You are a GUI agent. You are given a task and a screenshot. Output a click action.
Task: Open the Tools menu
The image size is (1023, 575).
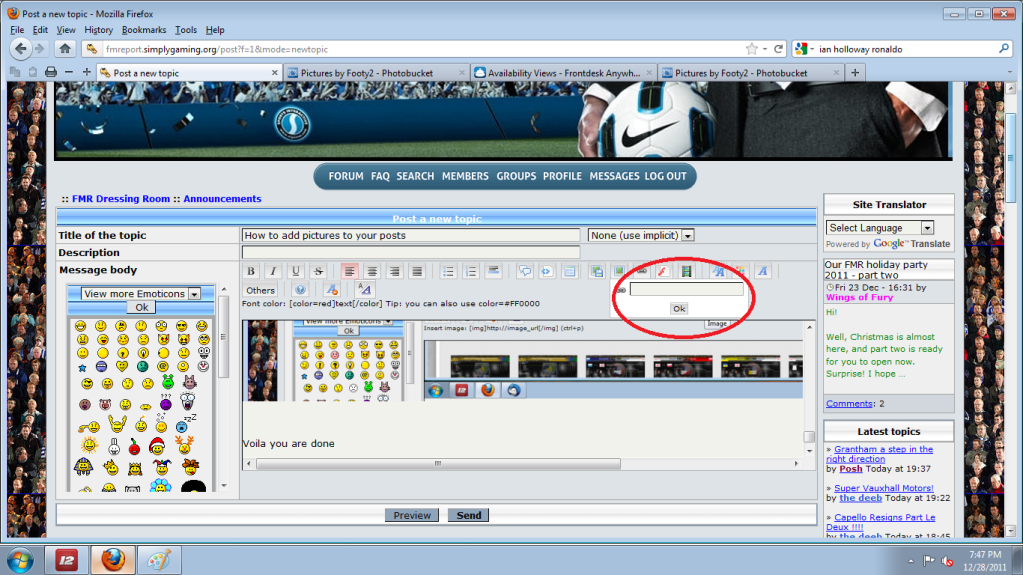point(185,30)
